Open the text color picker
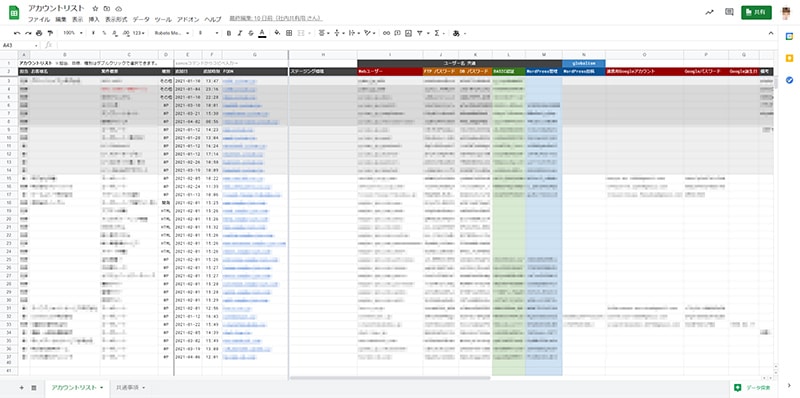Screen dimensions: 800x398 pos(262,33)
